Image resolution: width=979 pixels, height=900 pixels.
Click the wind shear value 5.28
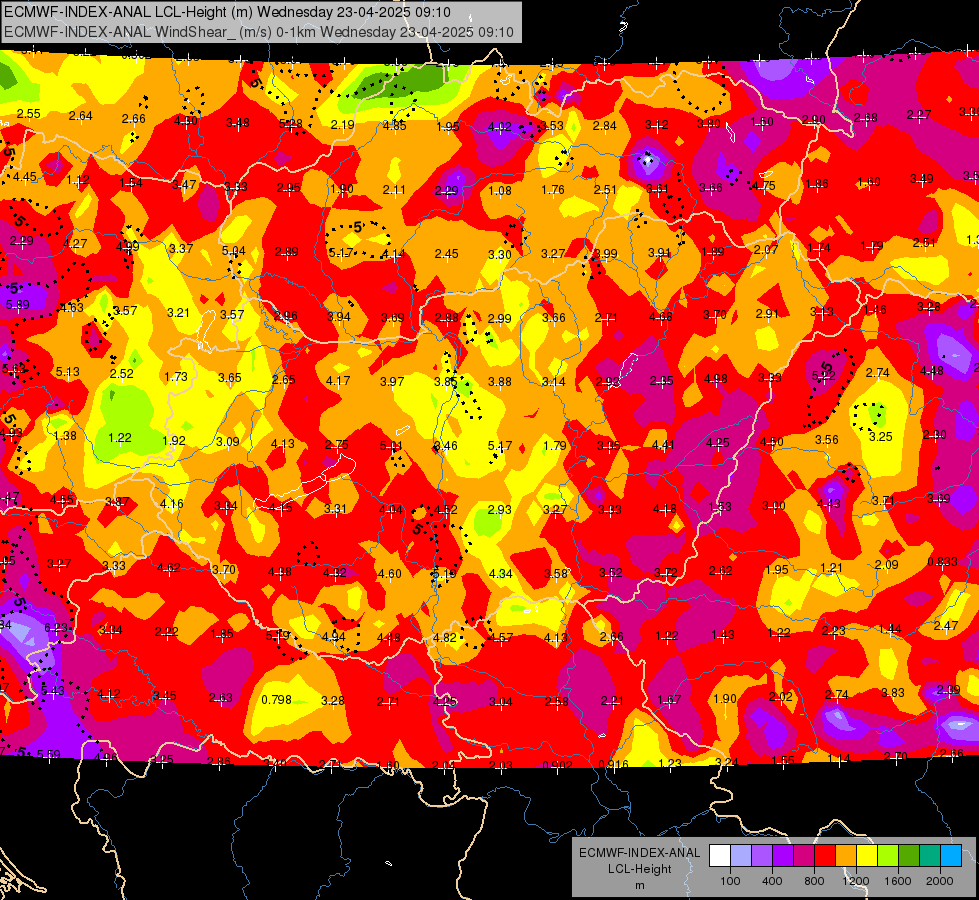point(290,124)
